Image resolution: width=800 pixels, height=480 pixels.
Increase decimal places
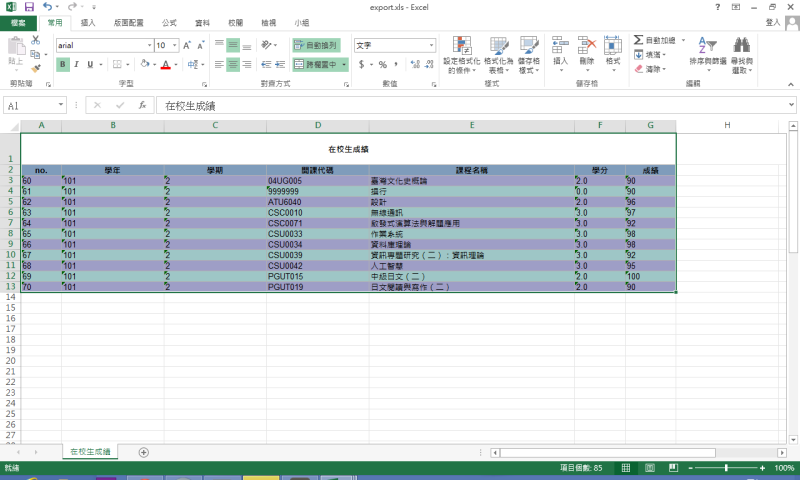[x=415, y=64]
